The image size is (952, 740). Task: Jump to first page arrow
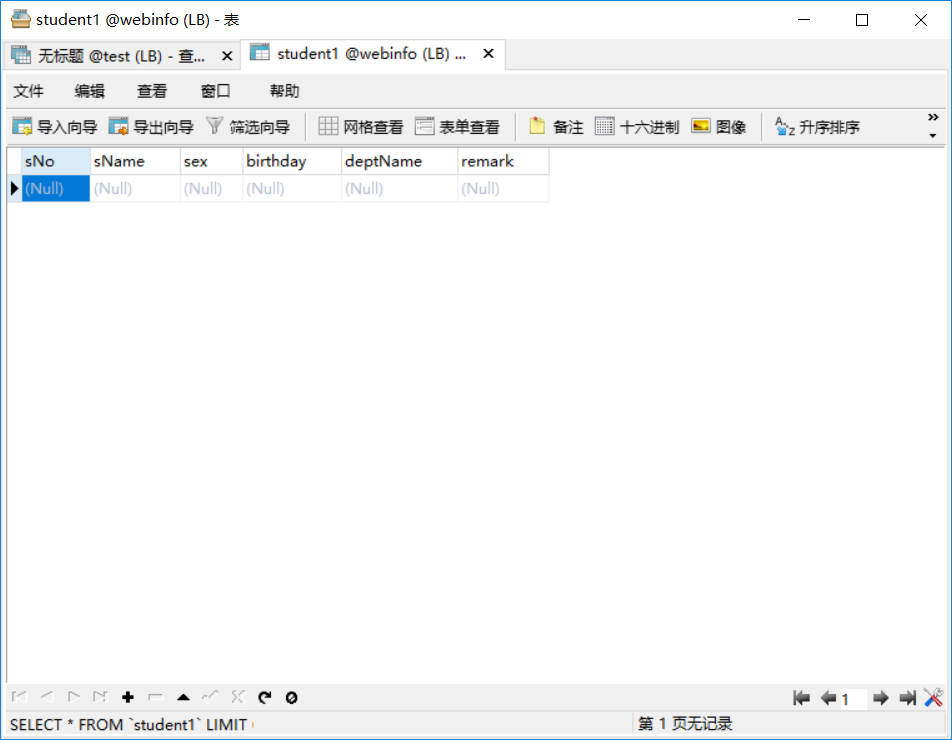(x=801, y=698)
